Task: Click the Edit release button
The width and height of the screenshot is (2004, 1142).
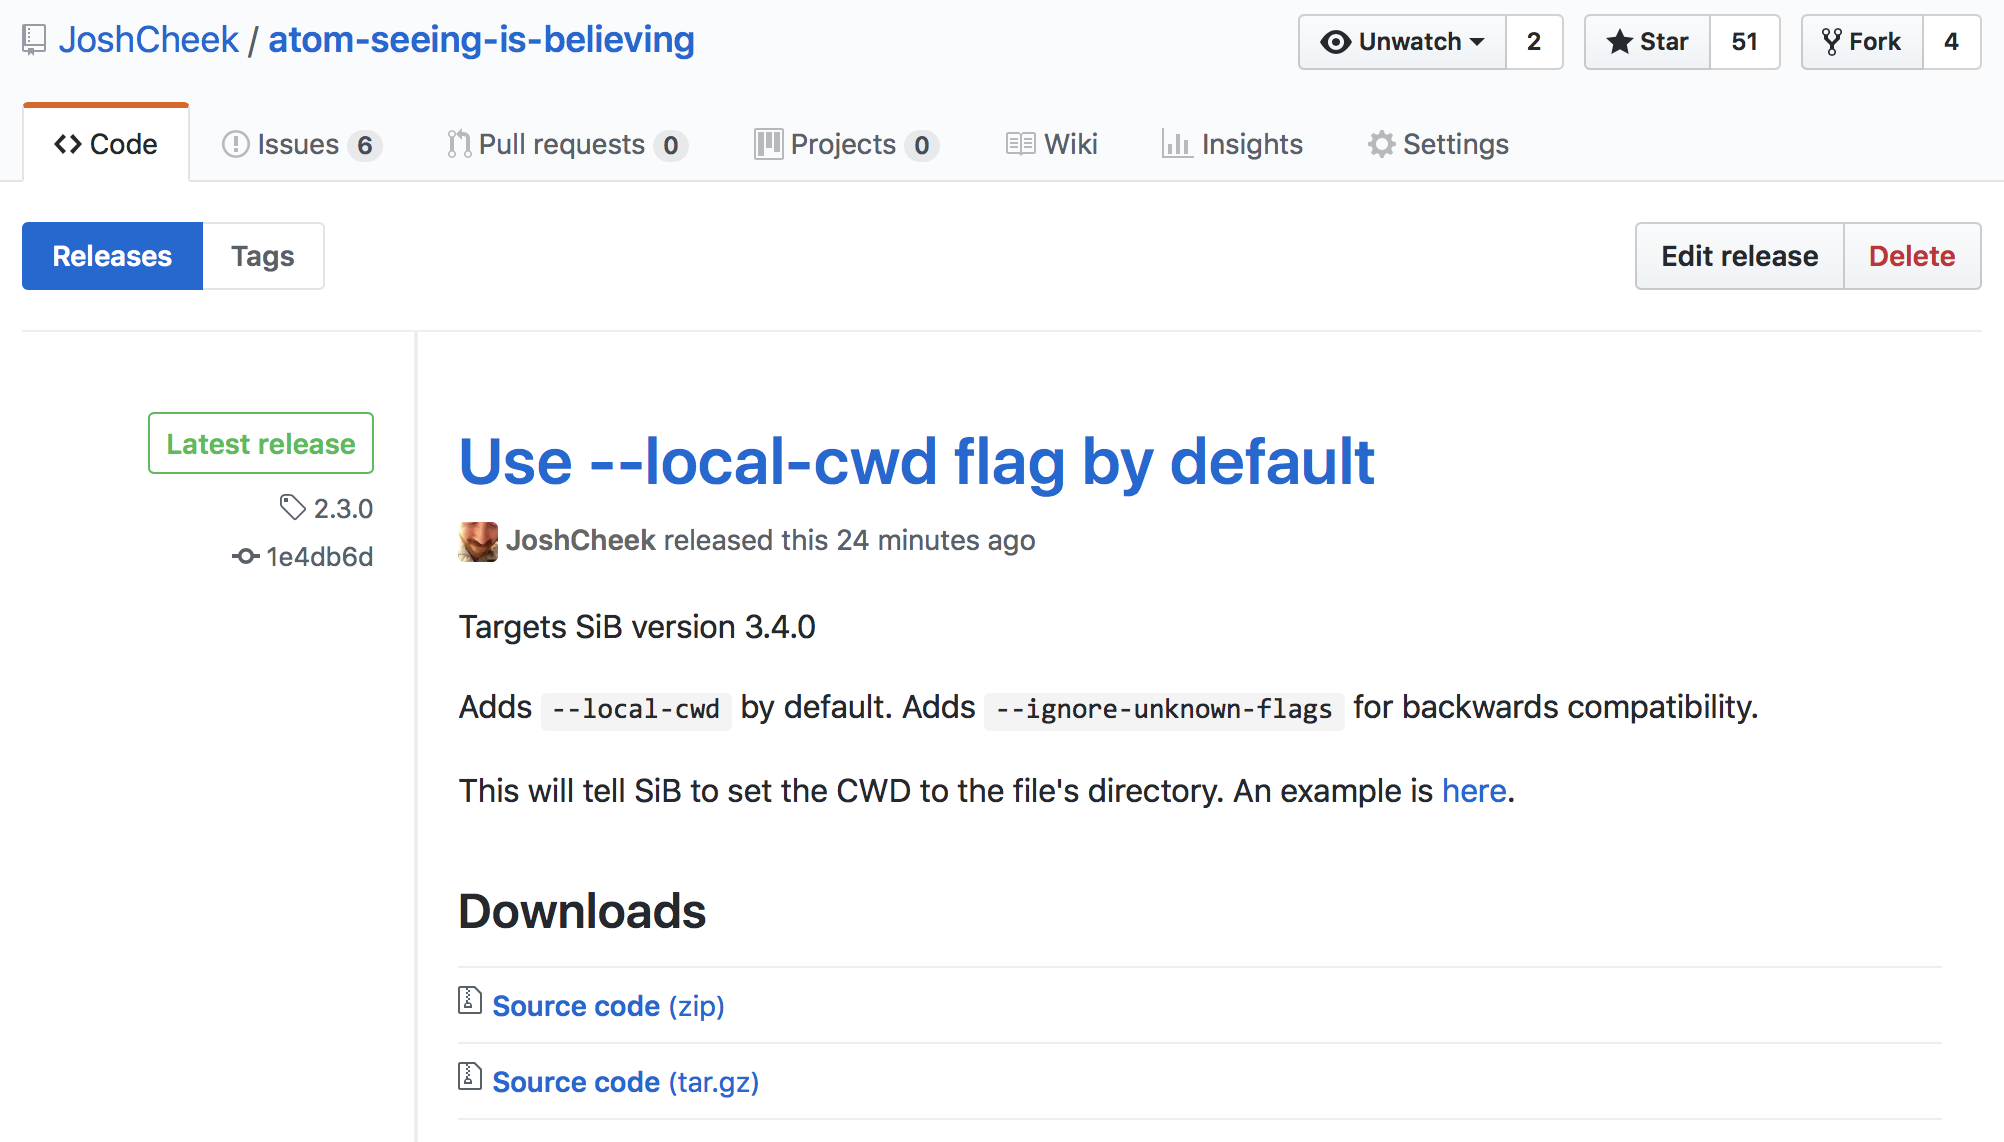Action: point(1738,256)
